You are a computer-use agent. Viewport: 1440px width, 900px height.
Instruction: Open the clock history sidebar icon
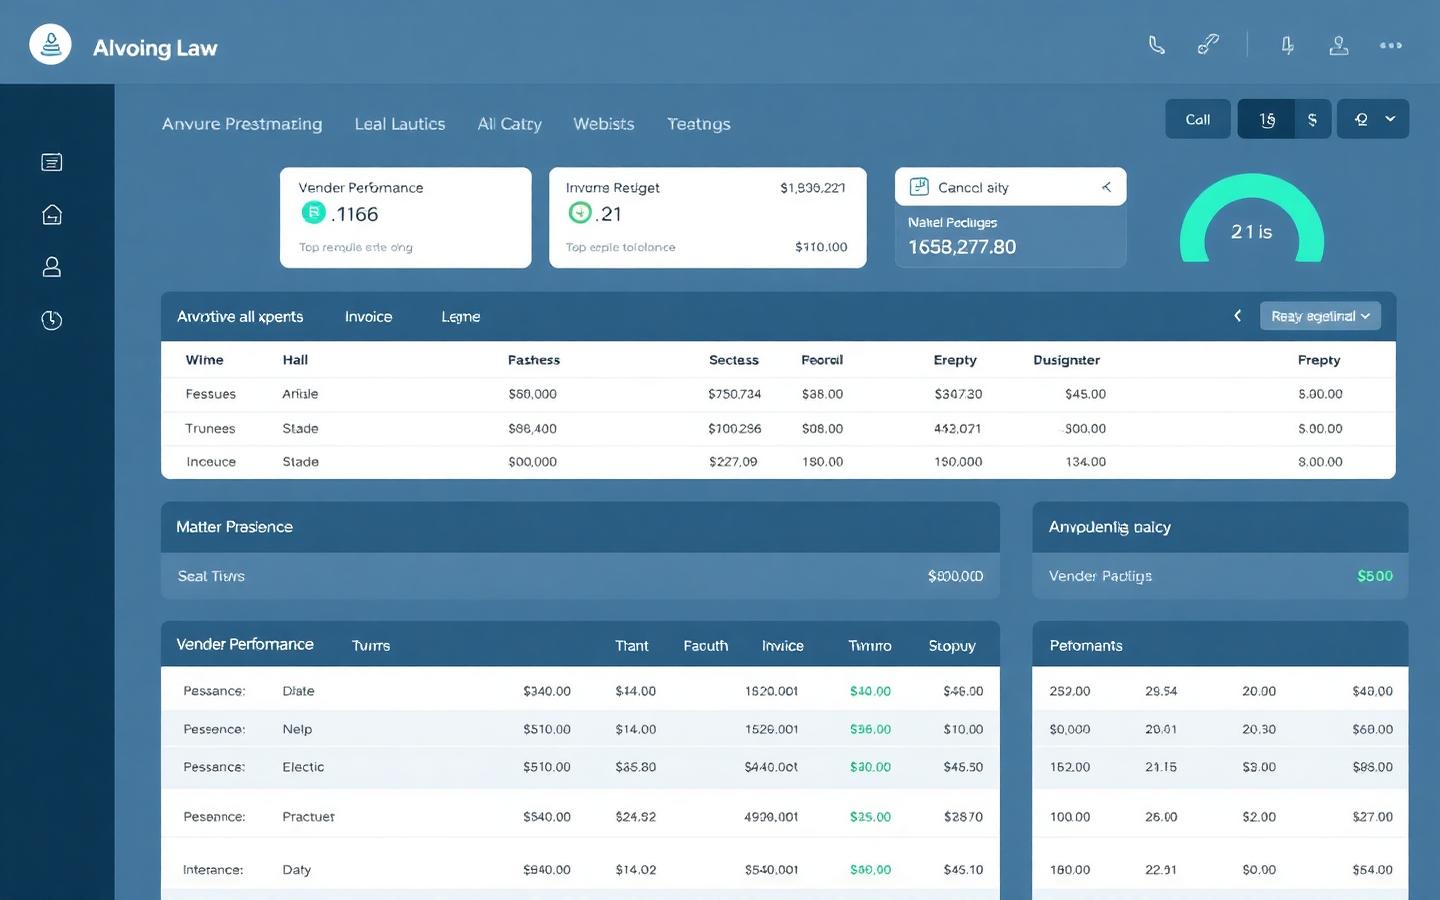(x=52, y=320)
